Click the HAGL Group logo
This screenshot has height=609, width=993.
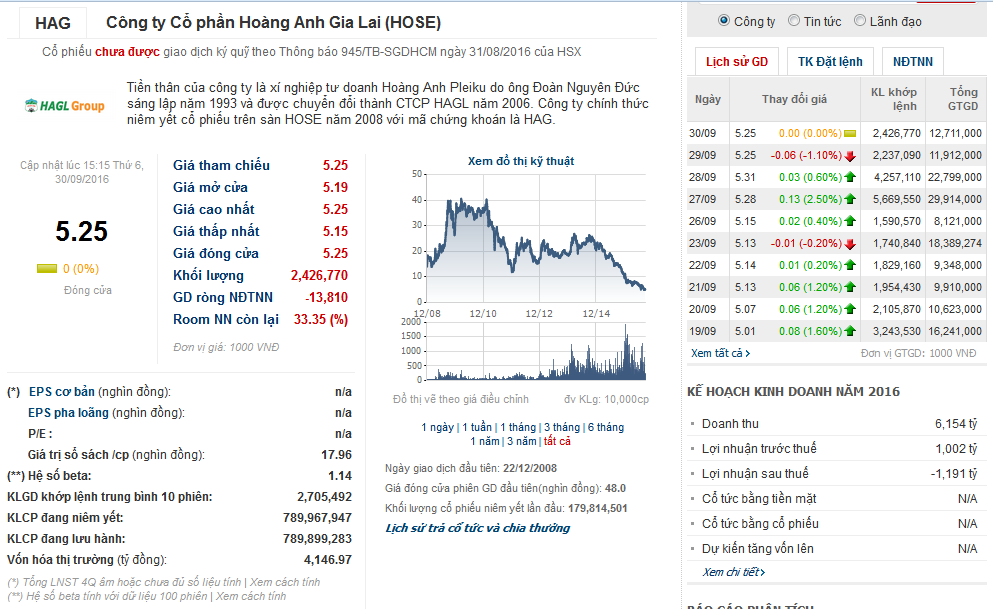(65, 106)
